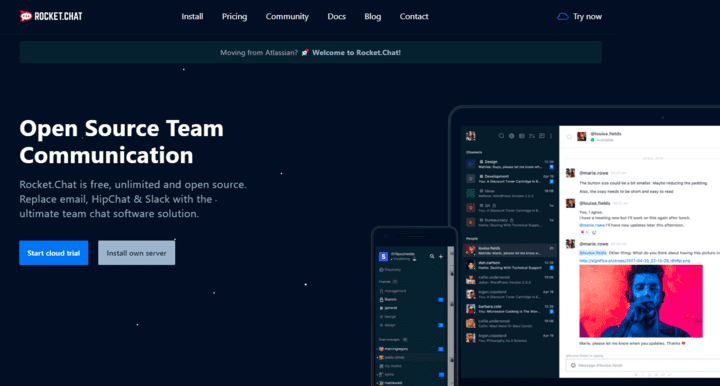
Task: Click the Start cloud trial button
Action: (x=54, y=253)
